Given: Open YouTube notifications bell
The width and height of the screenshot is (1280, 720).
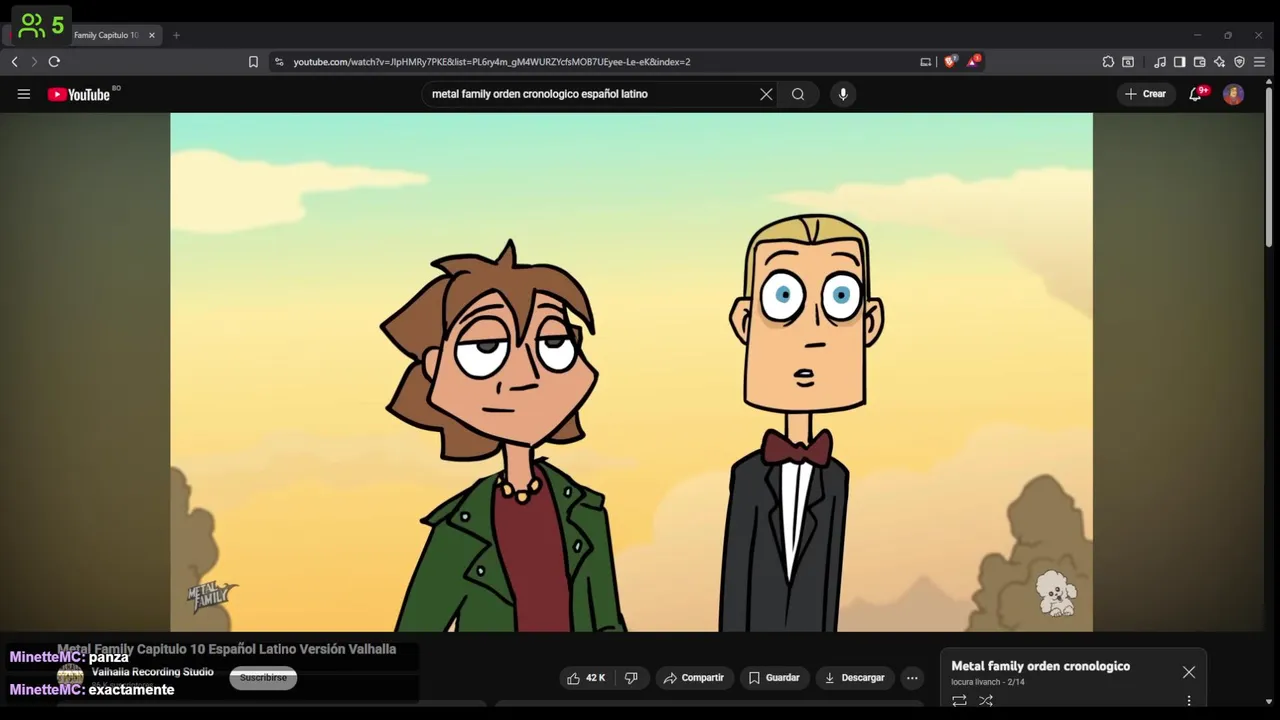Looking at the screenshot, I should [x=1196, y=94].
